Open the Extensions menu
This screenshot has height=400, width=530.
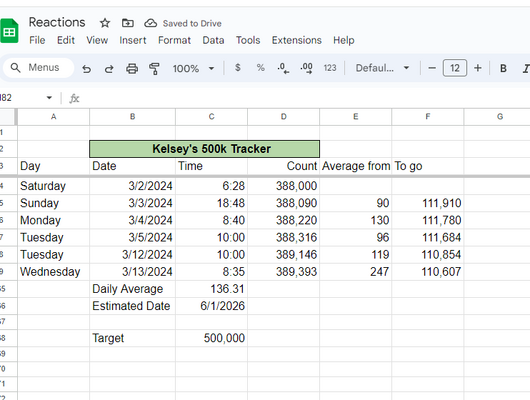(296, 40)
